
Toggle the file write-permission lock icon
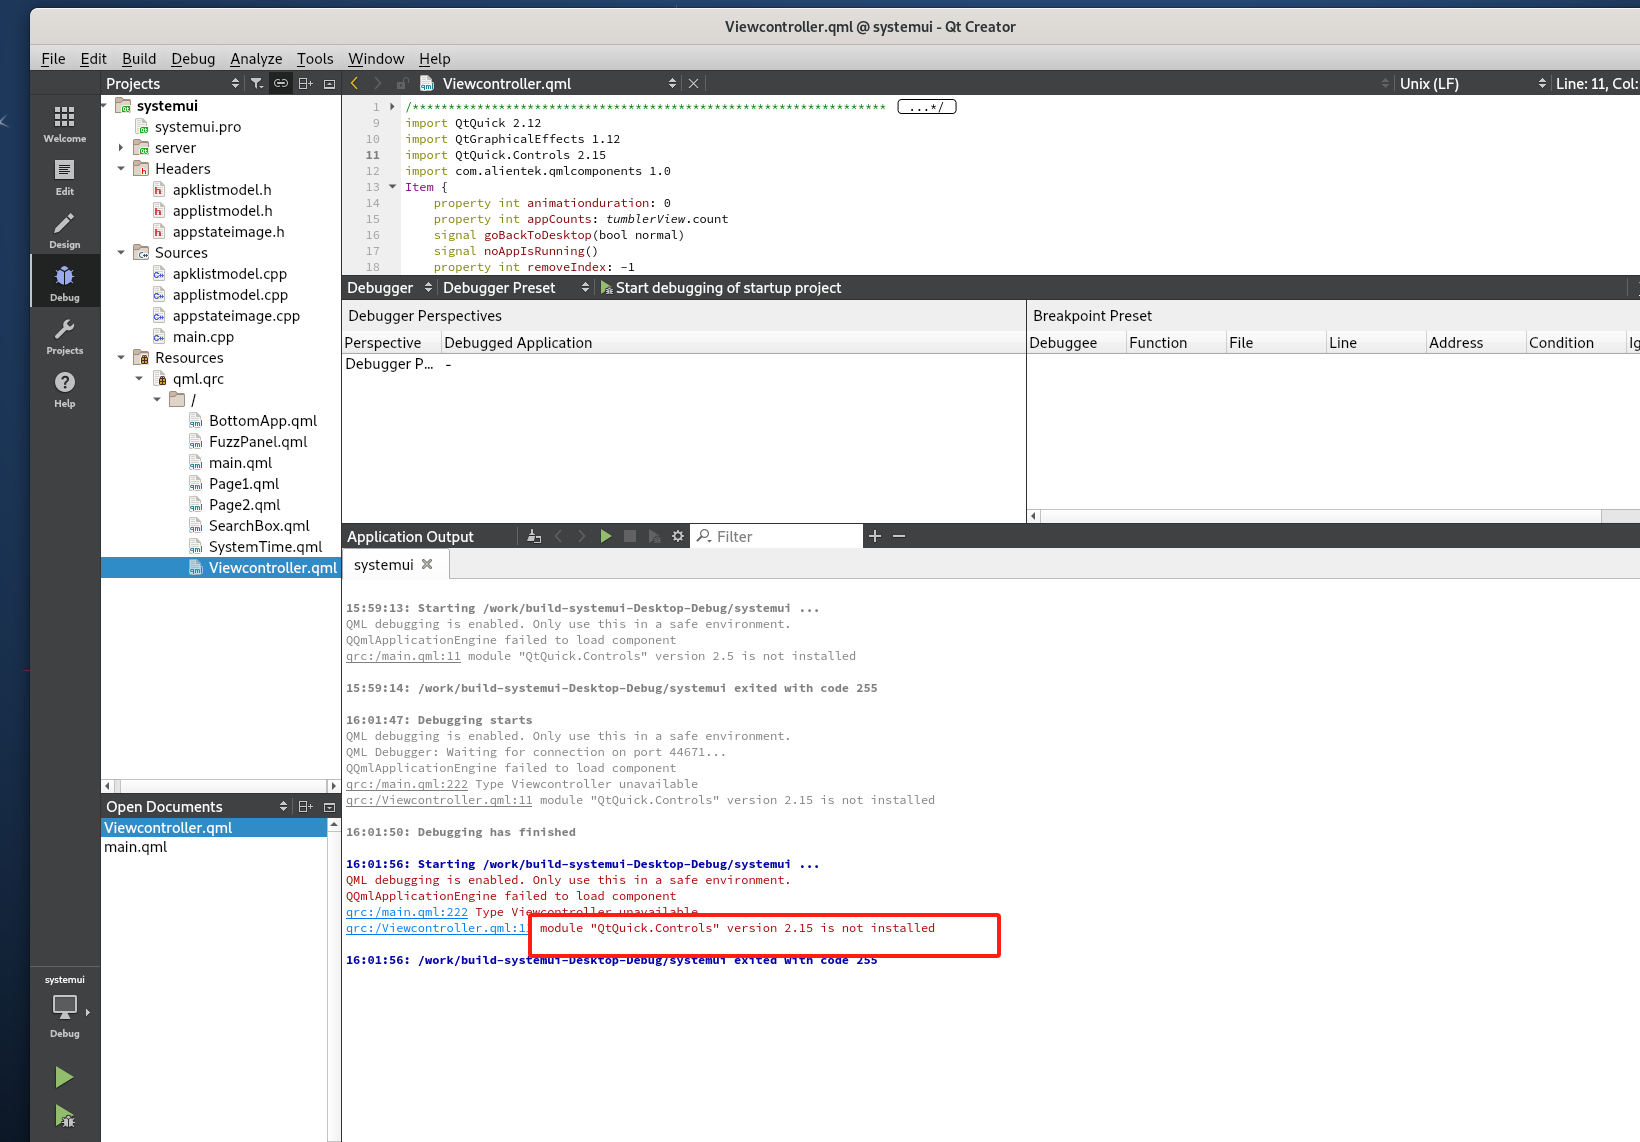click(402, 83)
